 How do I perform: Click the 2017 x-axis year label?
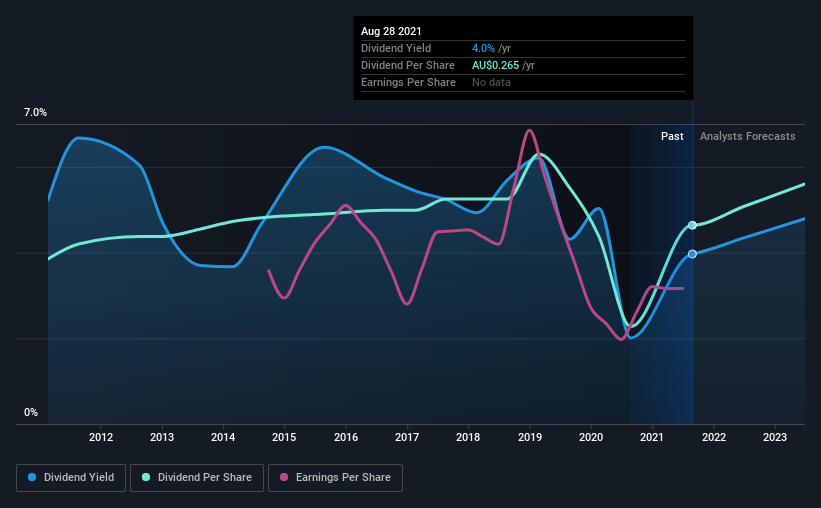[x=407, y=437]
